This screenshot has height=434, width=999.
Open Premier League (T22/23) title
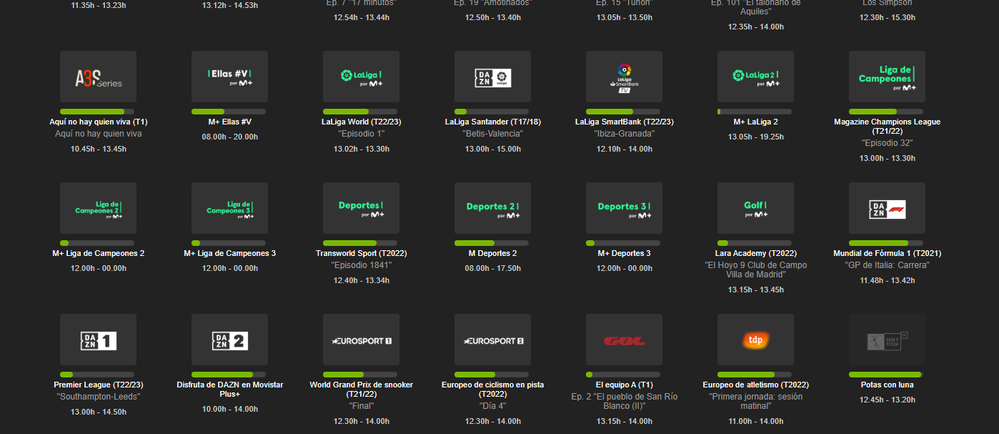click(x=98, y=385)
